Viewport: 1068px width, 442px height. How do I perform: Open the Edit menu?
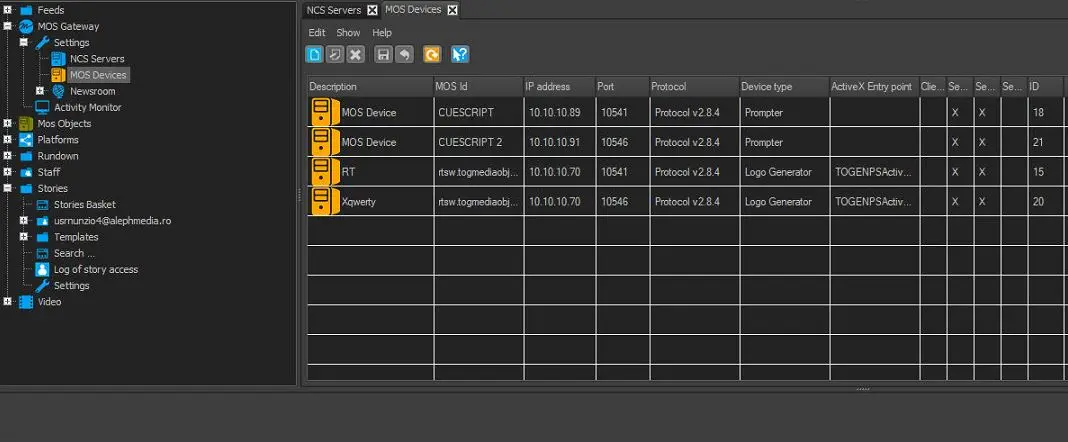316,33
